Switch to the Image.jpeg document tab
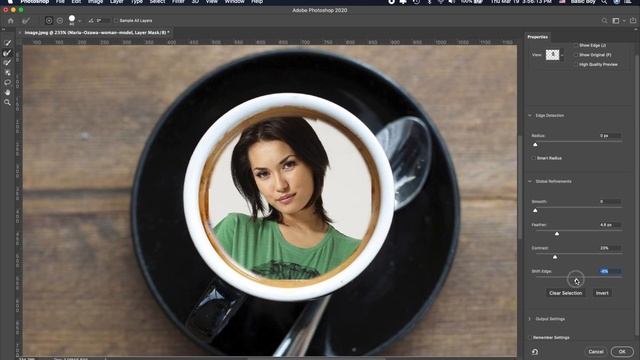Viewport: 640px width, 360px height. coord(97,32)
